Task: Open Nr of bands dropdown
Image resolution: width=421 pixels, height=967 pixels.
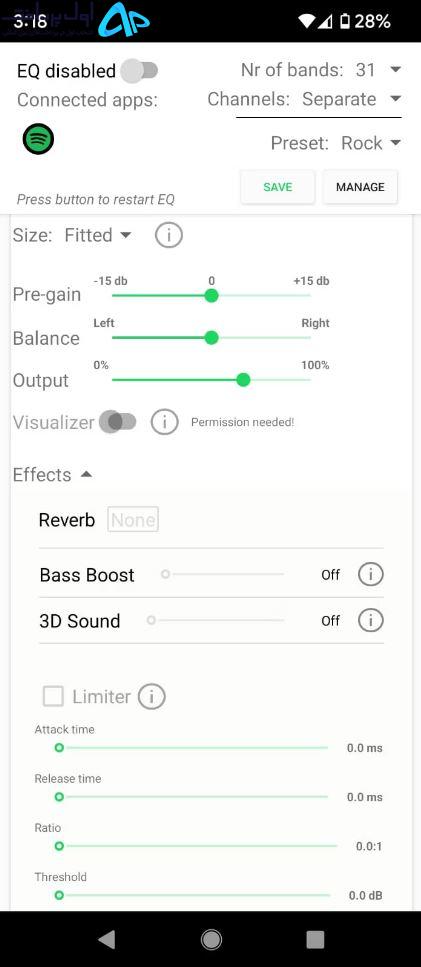Action: pos(378,70)
